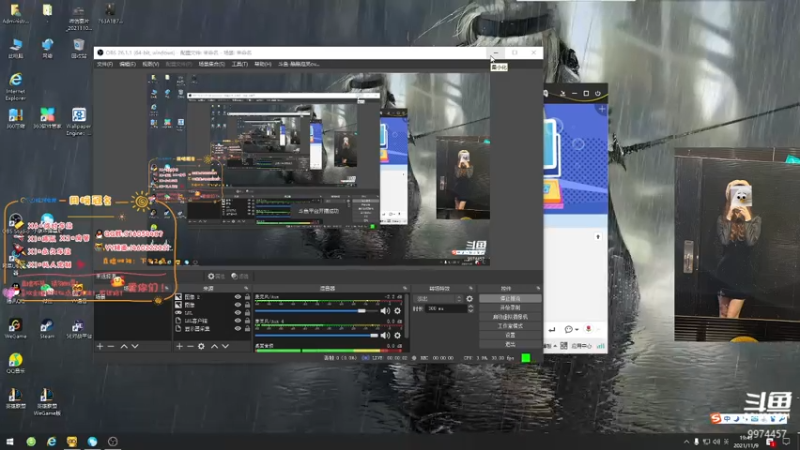Image resolution: width=800 pixels, height=450 pixels.
Task: Click the 退出 exit button in Controls
Action: pyautogui.click(x=510, y=344)
